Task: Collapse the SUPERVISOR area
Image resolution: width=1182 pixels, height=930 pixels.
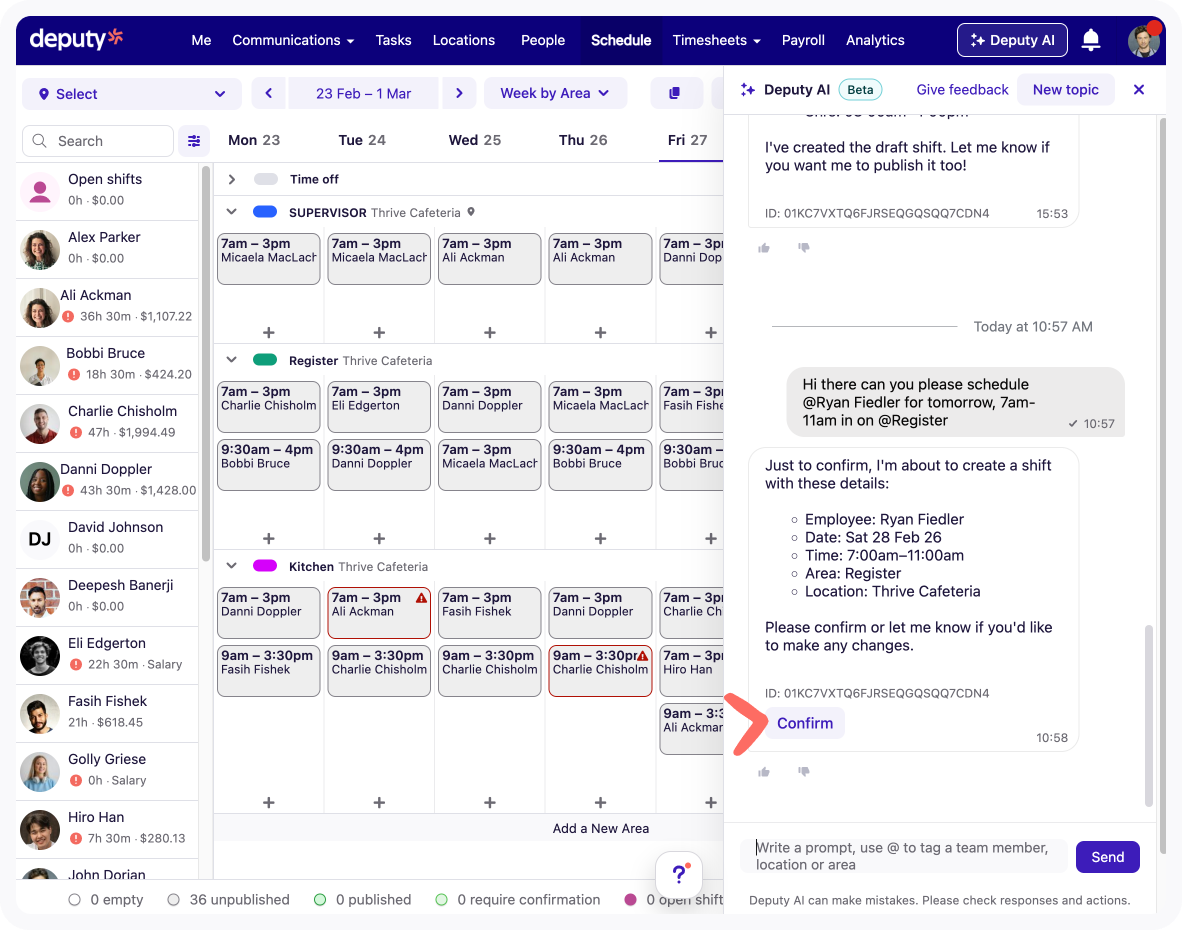Action: [232, 212]
